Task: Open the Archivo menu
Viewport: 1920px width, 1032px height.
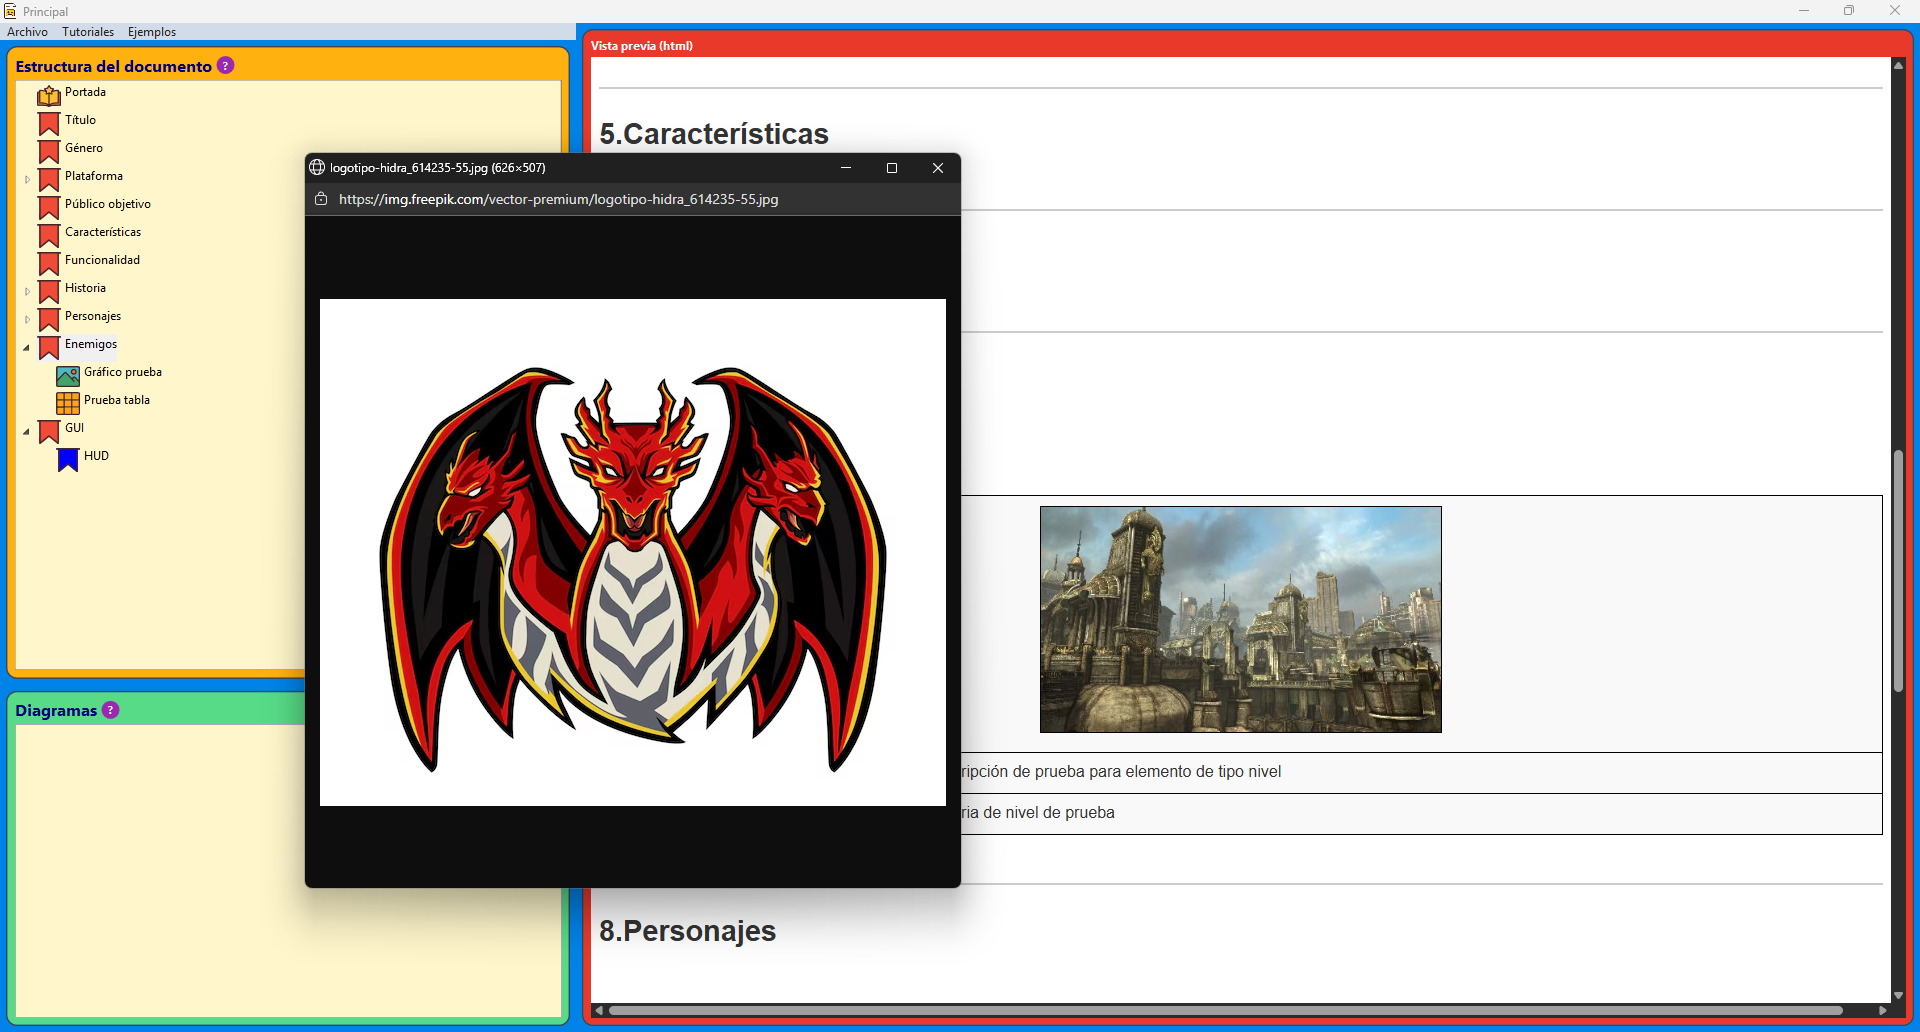Action: coord(27,31)
